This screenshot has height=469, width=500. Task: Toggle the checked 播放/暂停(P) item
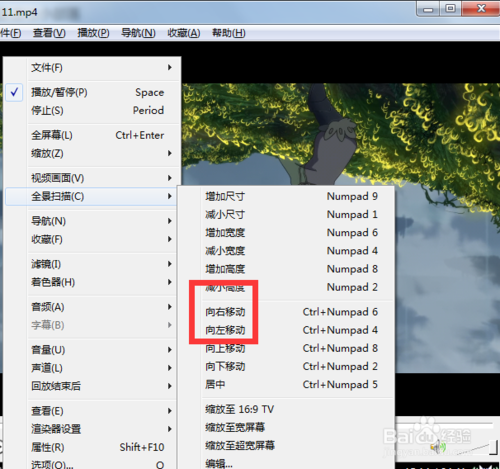[x=92, y=92]
